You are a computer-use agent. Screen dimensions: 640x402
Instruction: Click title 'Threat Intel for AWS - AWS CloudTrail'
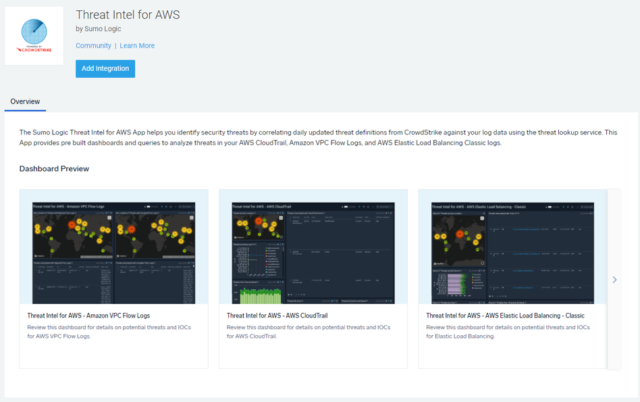277,315
